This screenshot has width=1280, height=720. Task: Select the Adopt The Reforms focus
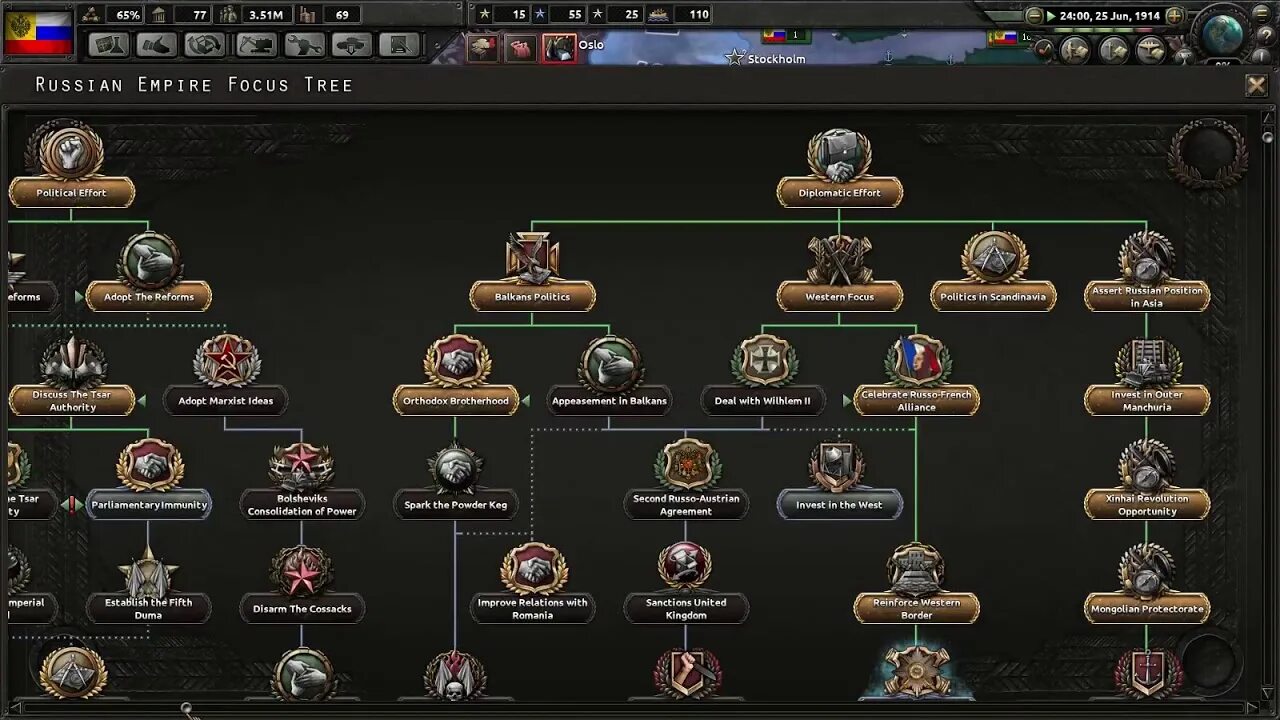click(148, 270)
